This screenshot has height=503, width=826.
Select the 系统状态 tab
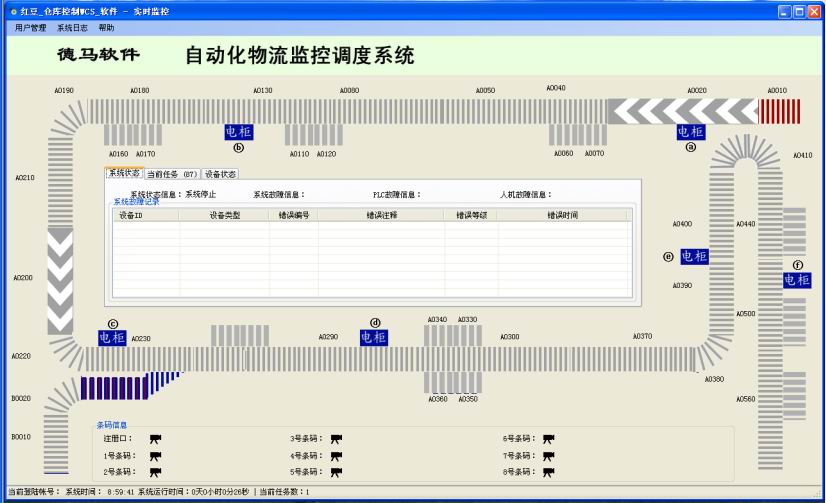pyautogui.click(x=125, y=173)
